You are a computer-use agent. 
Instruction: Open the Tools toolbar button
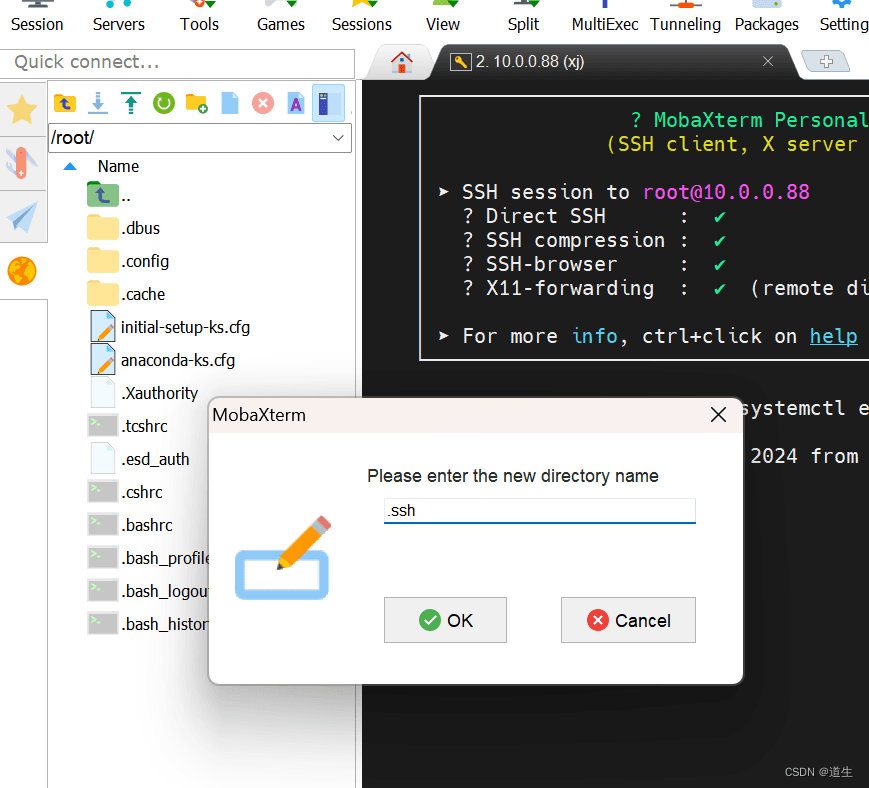(200, 18)
